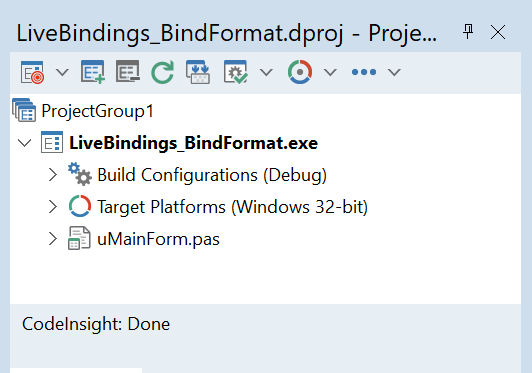The height and width of the screenshot is (373, 532).
Task: Select ProjectGroup1 in the tree
Action: (x=97, y=111)
